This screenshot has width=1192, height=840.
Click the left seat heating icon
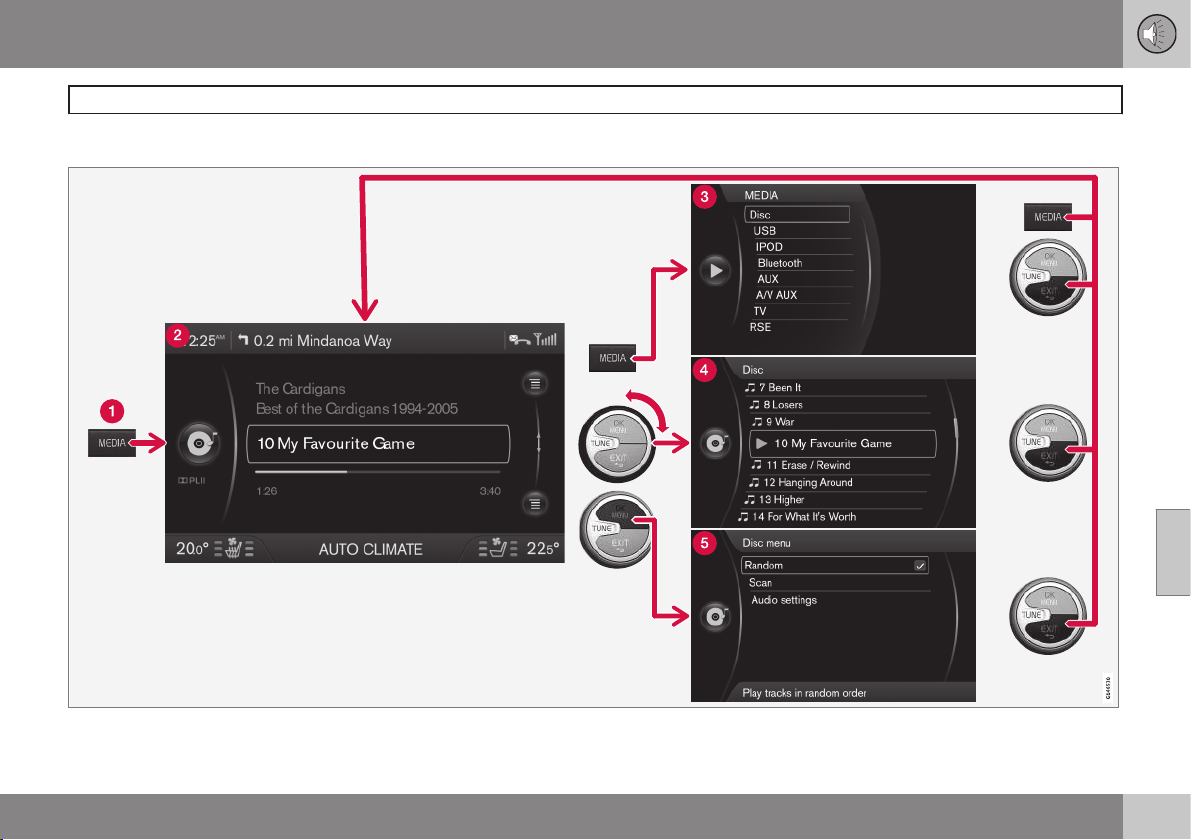click(233, 548)
